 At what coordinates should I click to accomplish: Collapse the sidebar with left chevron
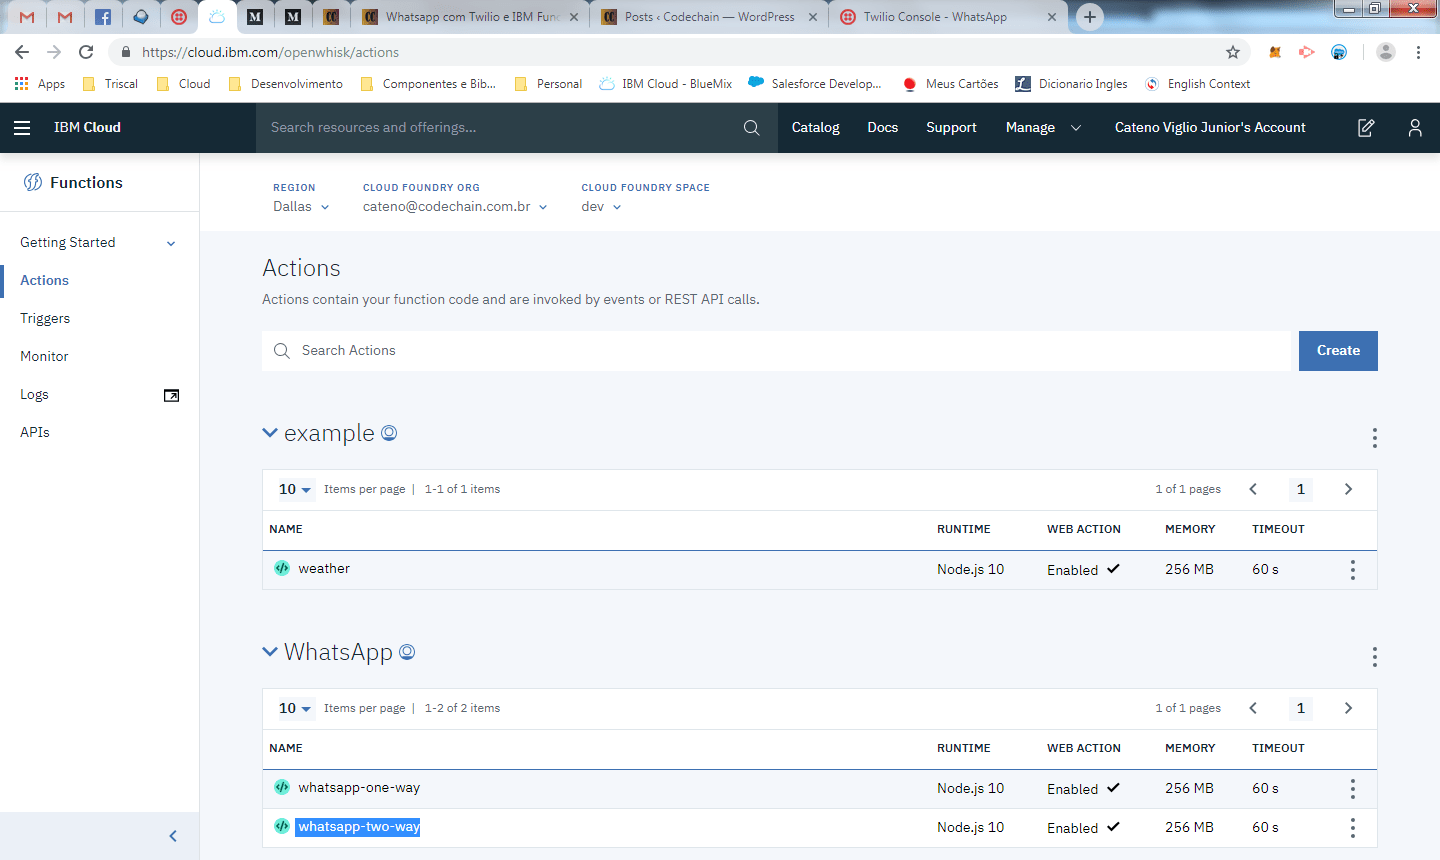(x=173, y=836)
